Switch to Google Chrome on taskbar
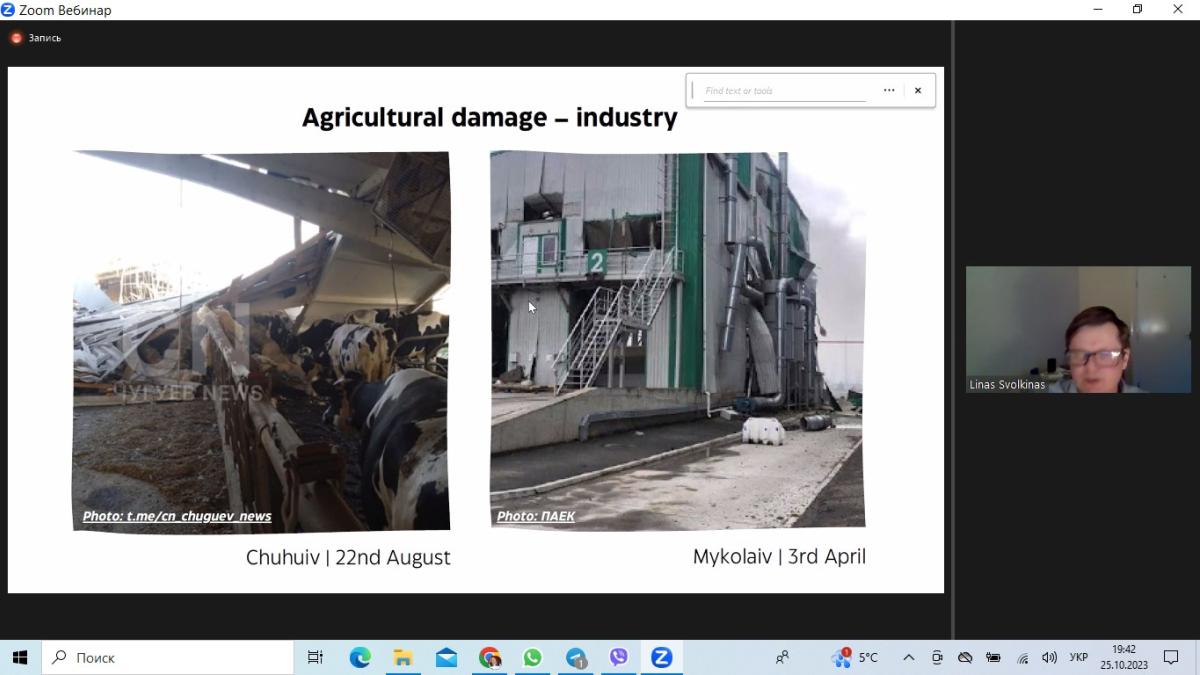 coord(489,657)
